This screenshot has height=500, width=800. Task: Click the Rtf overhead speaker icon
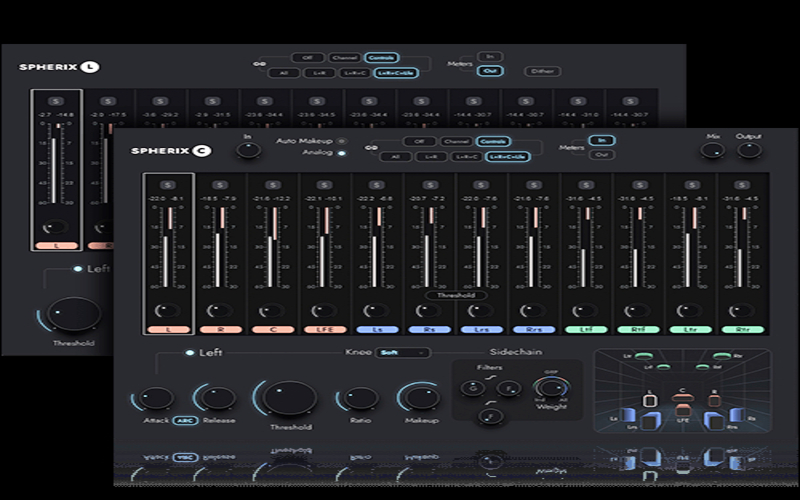[x=703, y=367]
